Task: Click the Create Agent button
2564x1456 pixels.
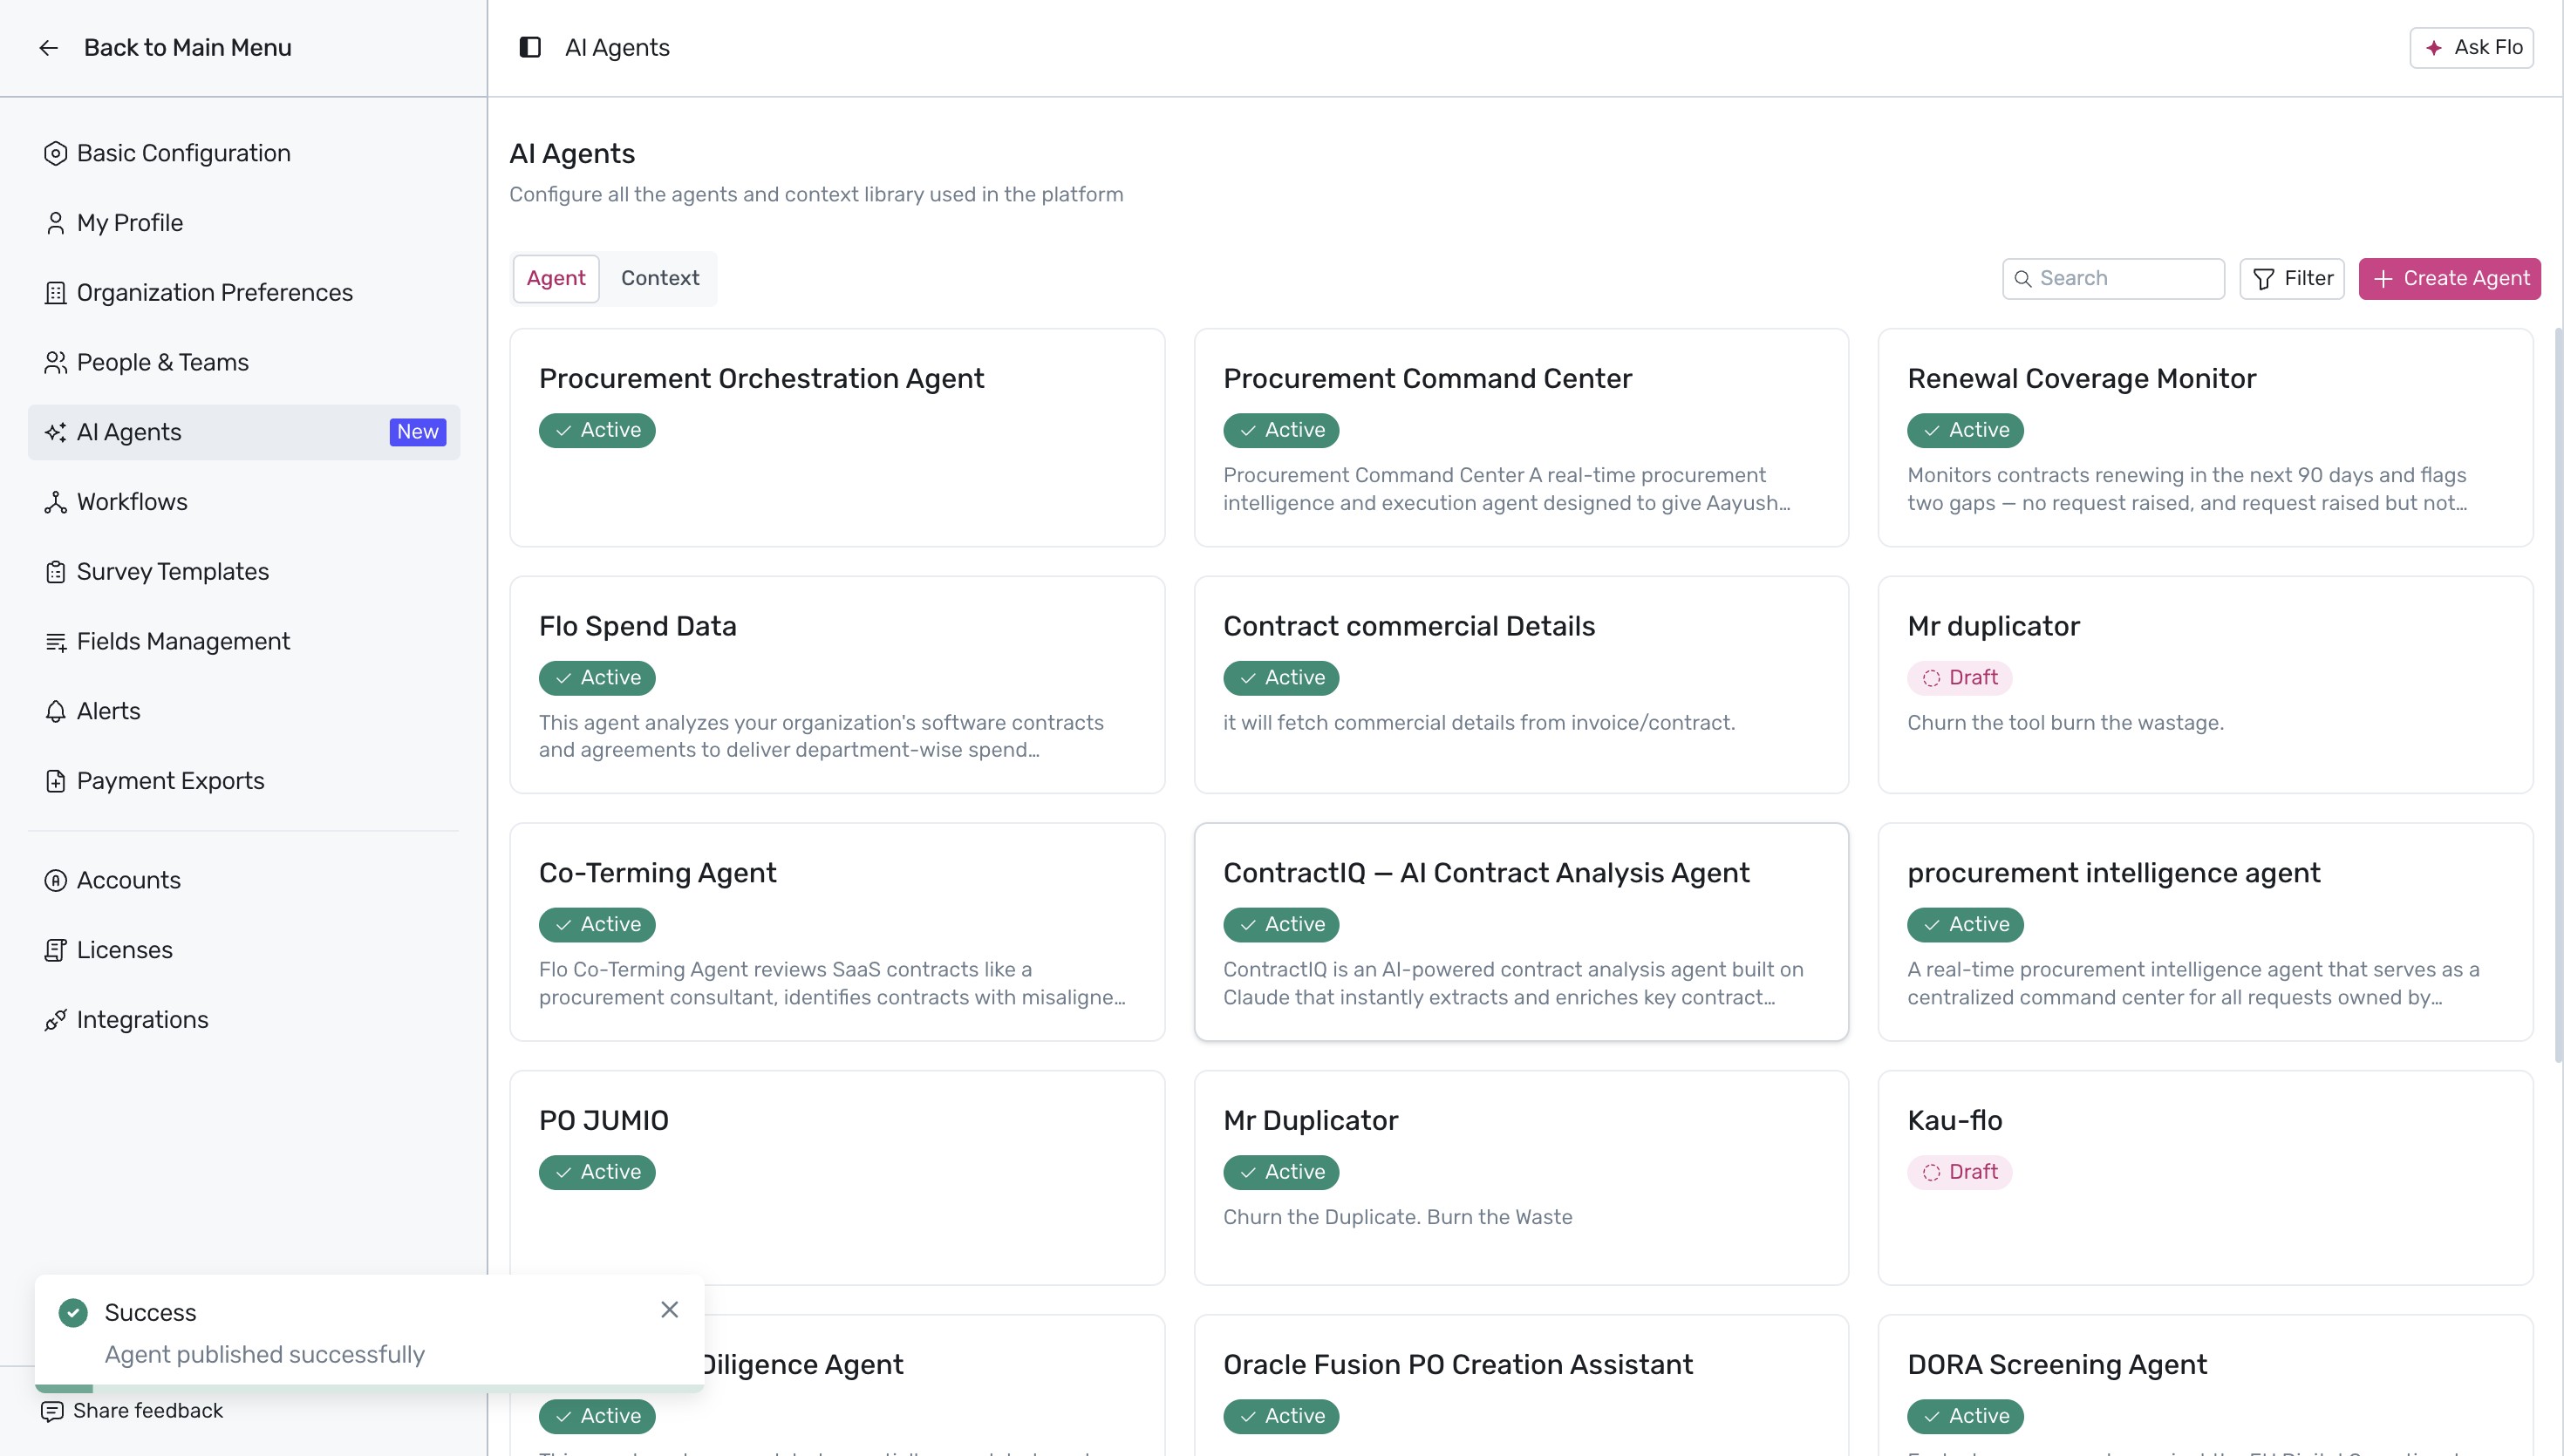Action: pyautogui.click(x=2449, y=279)
